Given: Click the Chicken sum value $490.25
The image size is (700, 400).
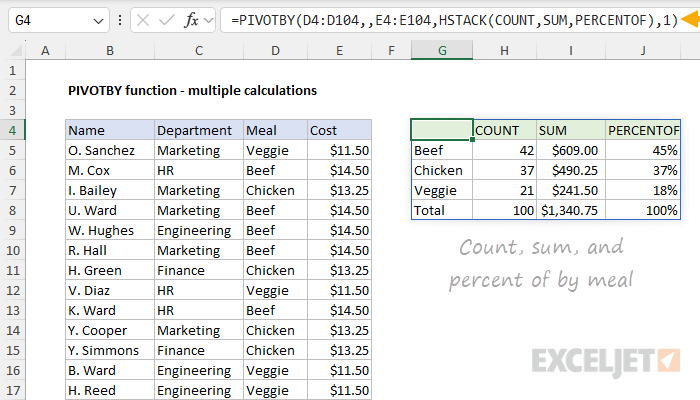Looking at the screenshot, I should pos(571,171).
